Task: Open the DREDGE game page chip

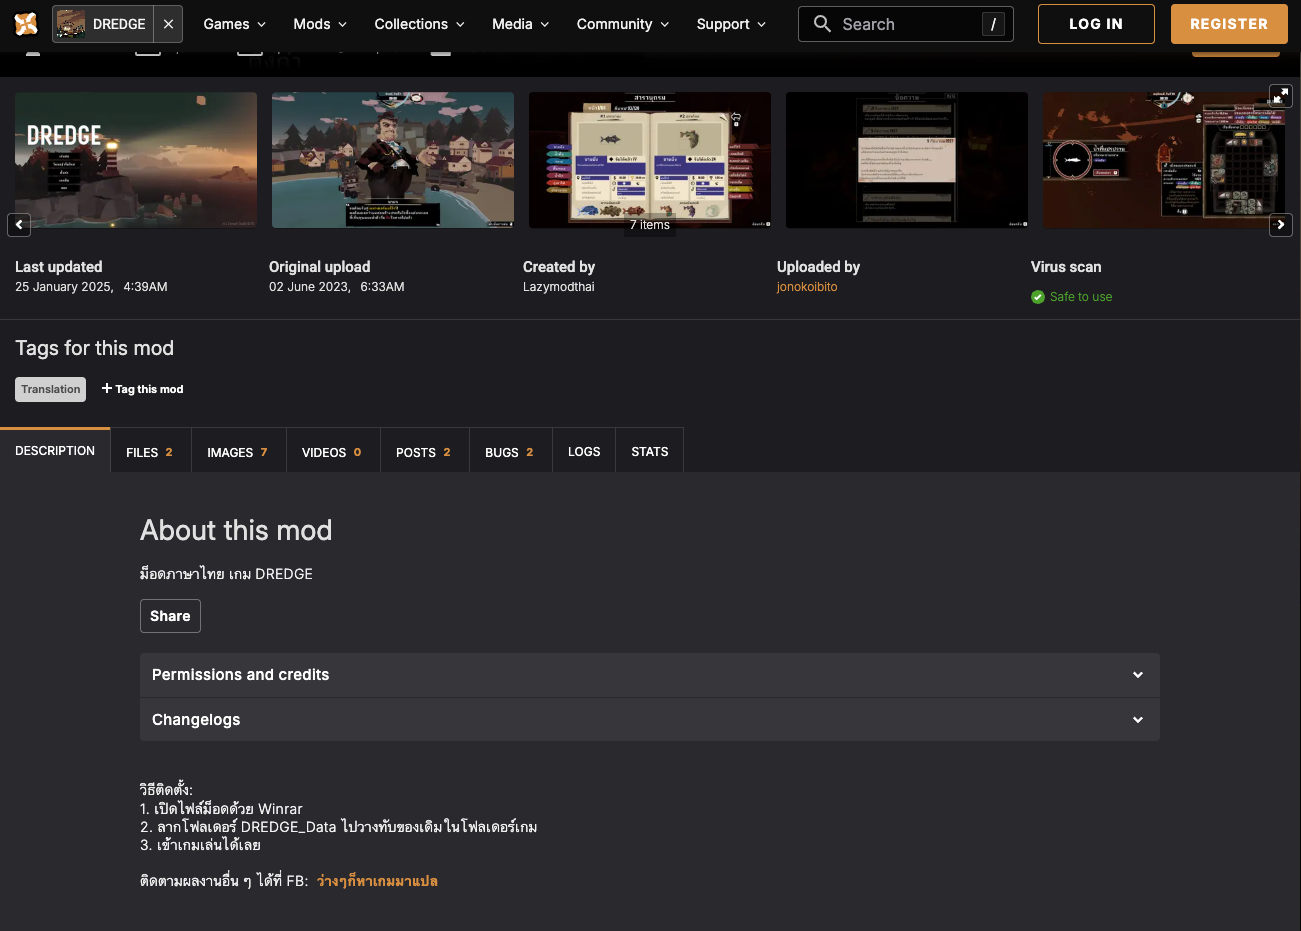Action: tap(103, 24)
